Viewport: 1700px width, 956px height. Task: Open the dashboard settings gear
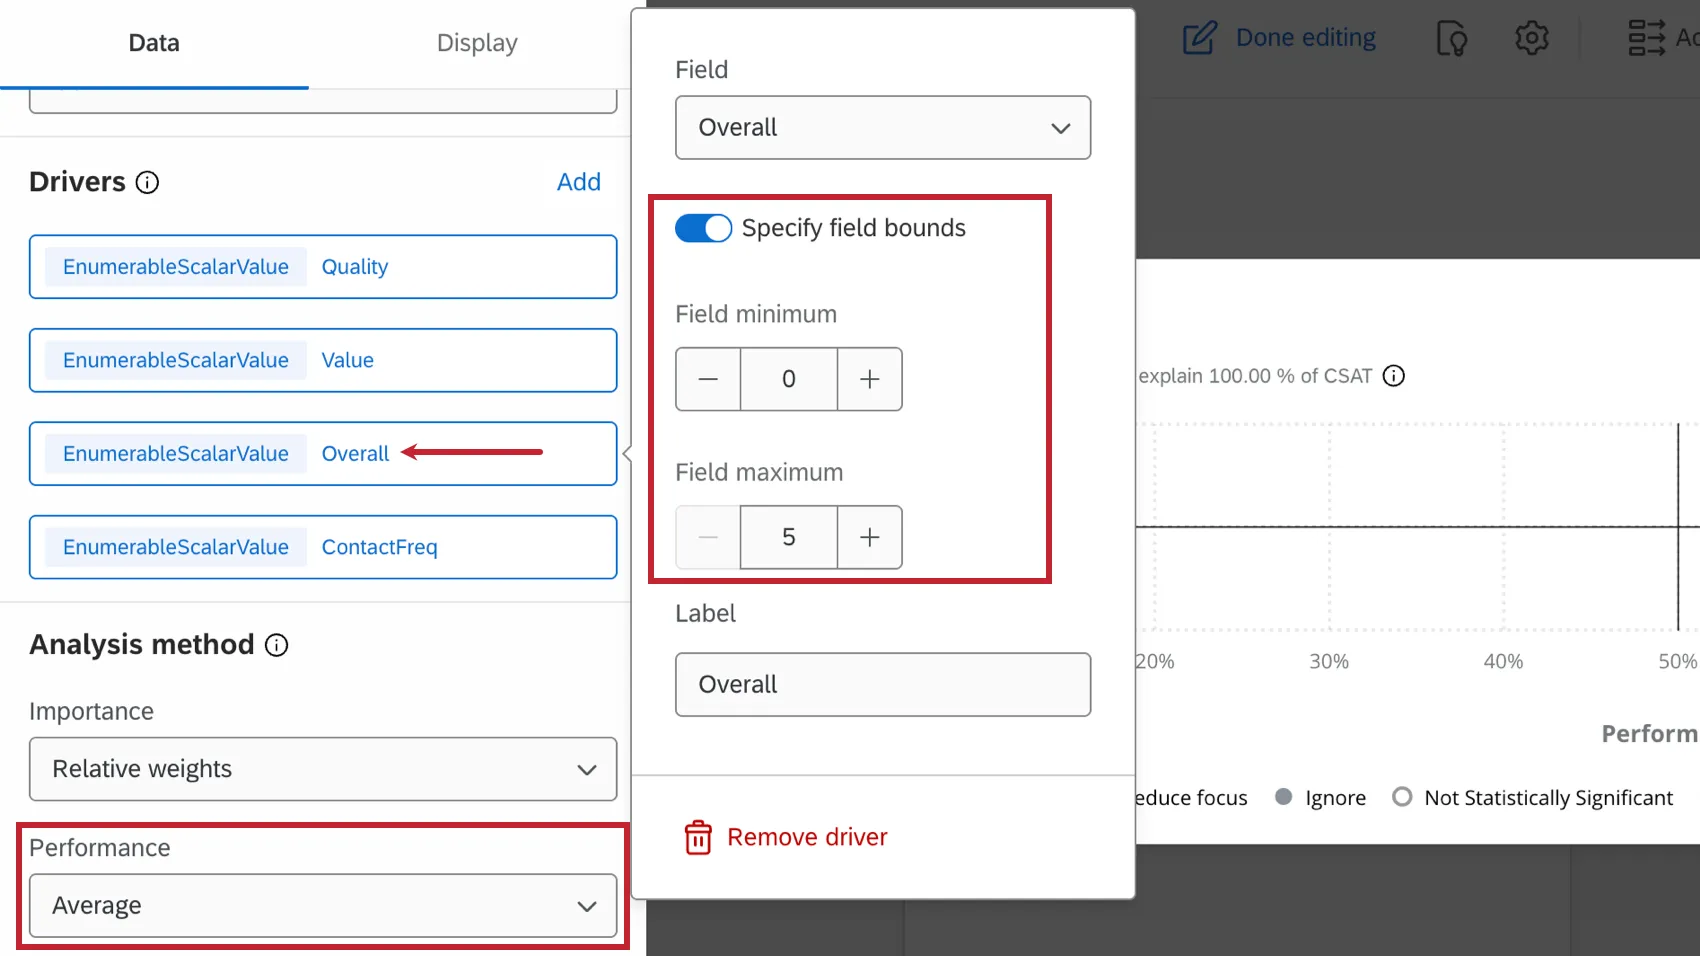point(1531,38)
